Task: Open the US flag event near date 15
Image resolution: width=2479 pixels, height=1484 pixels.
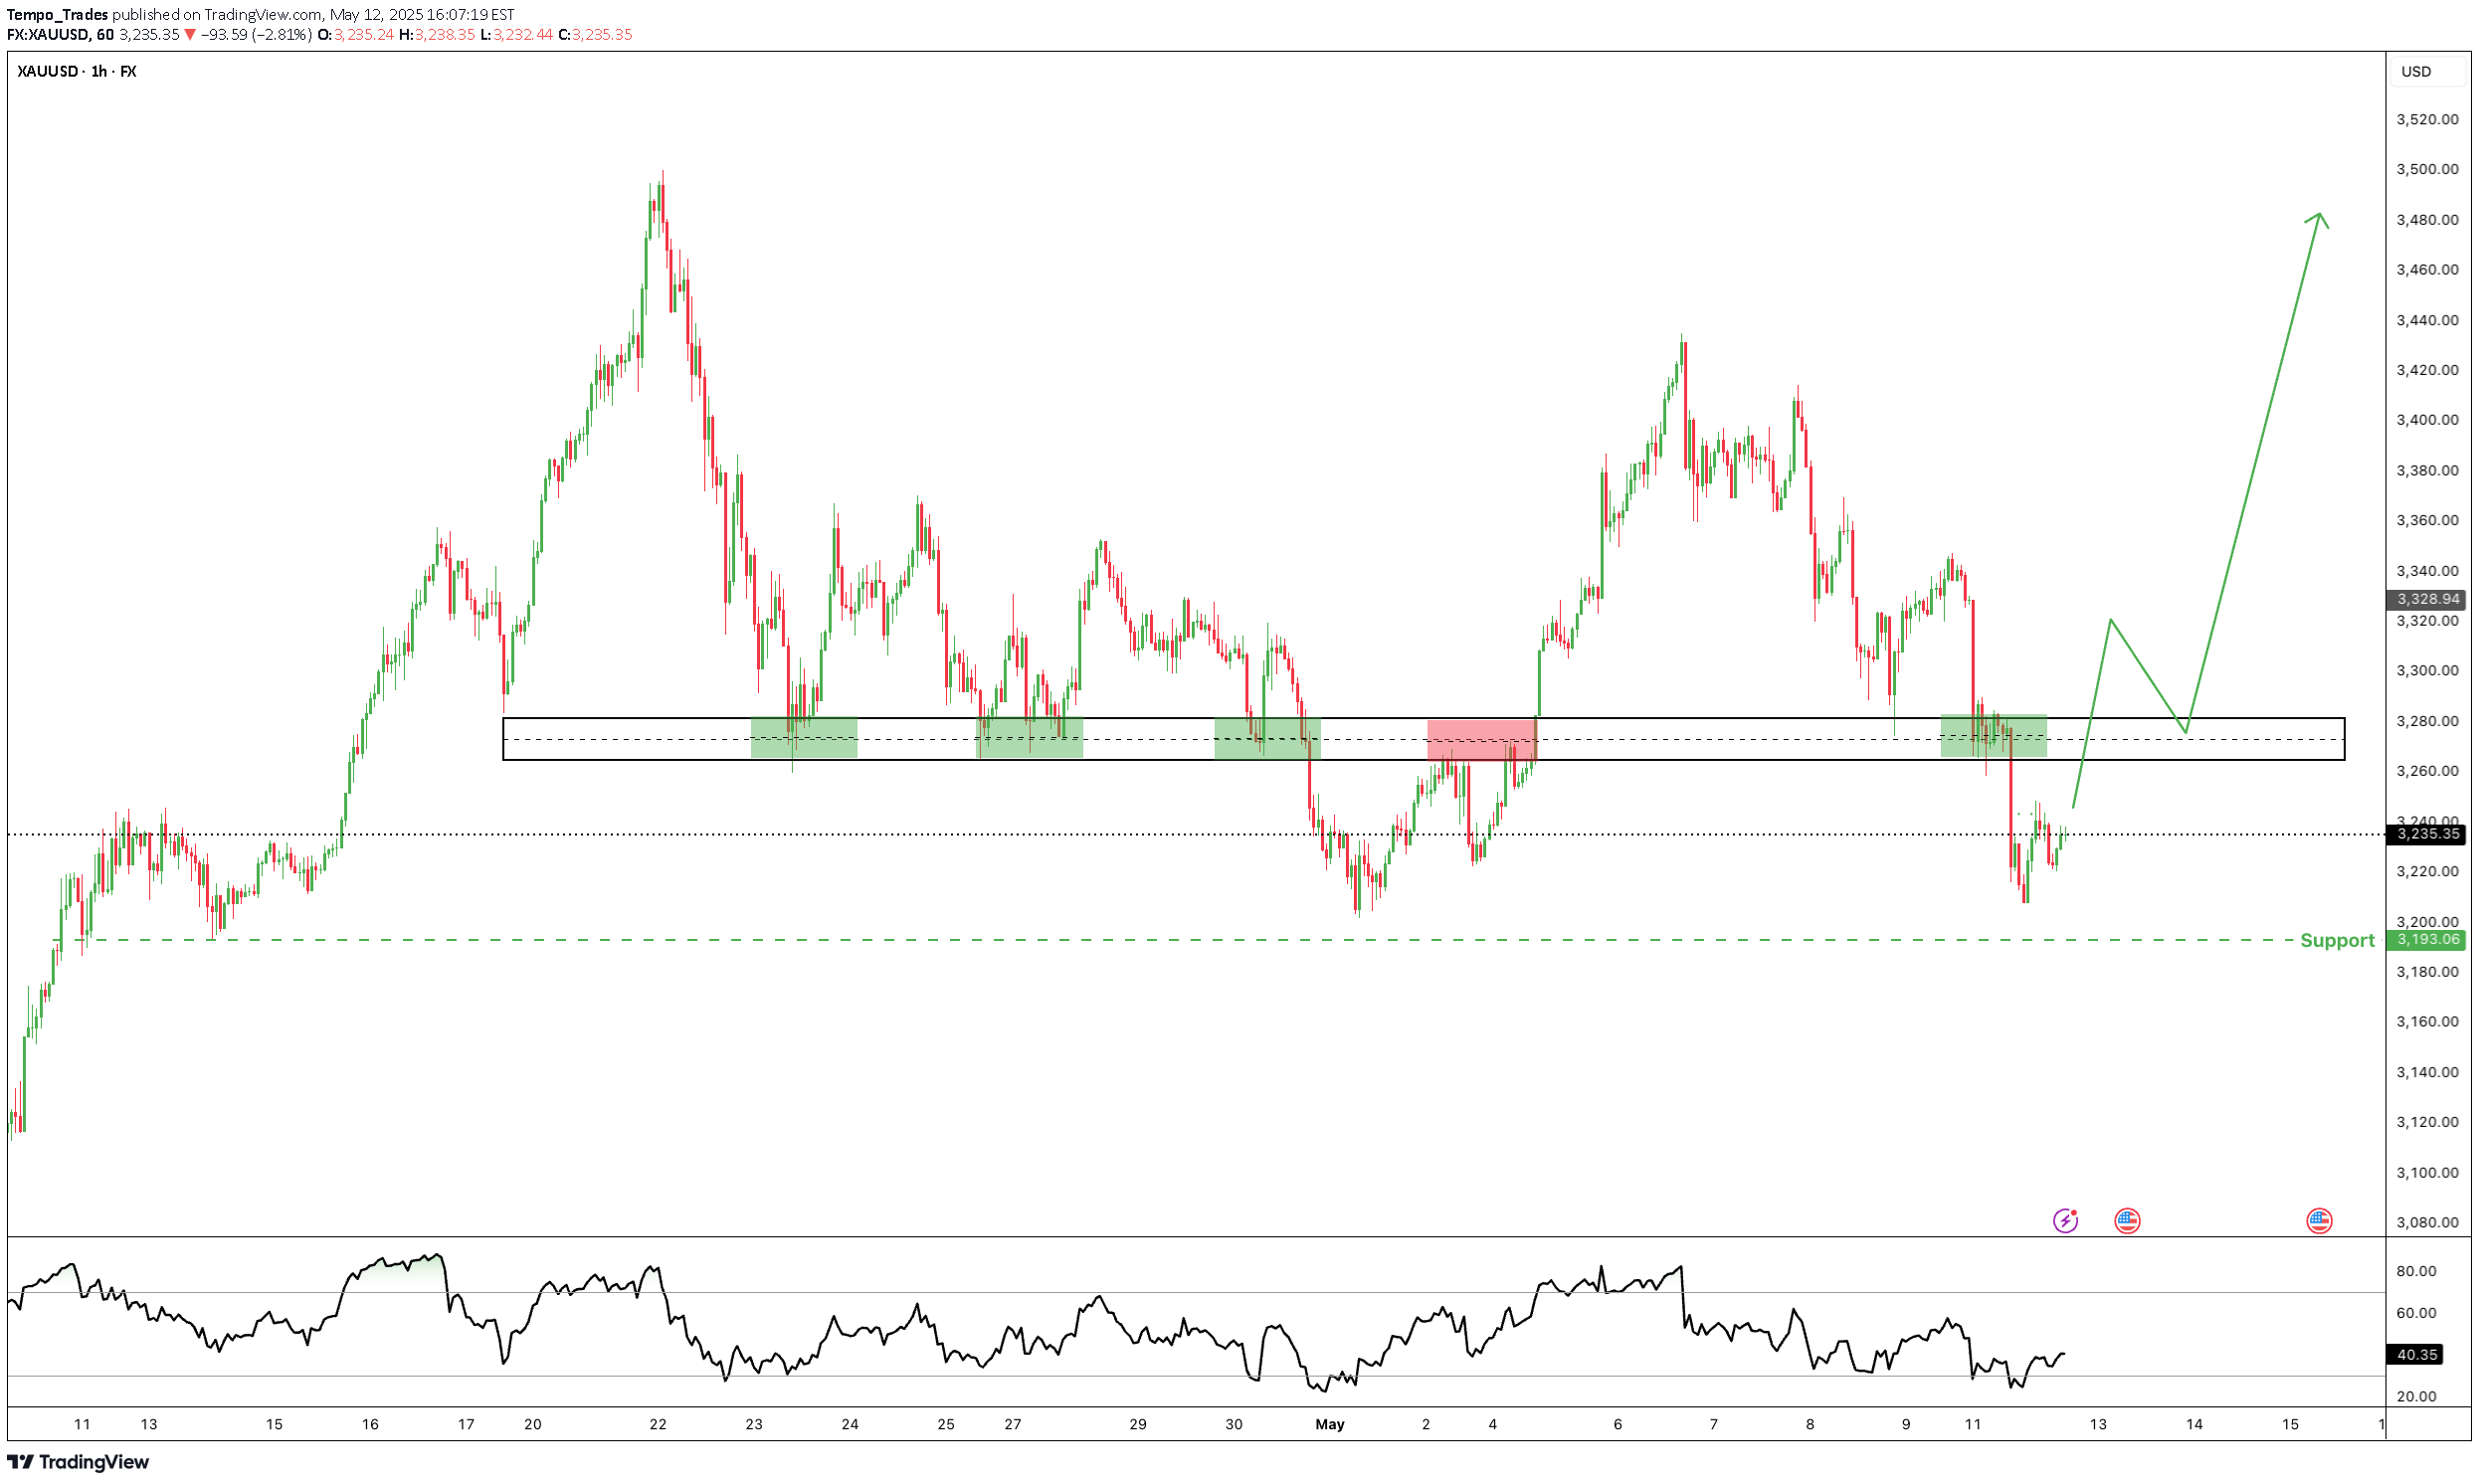Action: point(2319,1221)
